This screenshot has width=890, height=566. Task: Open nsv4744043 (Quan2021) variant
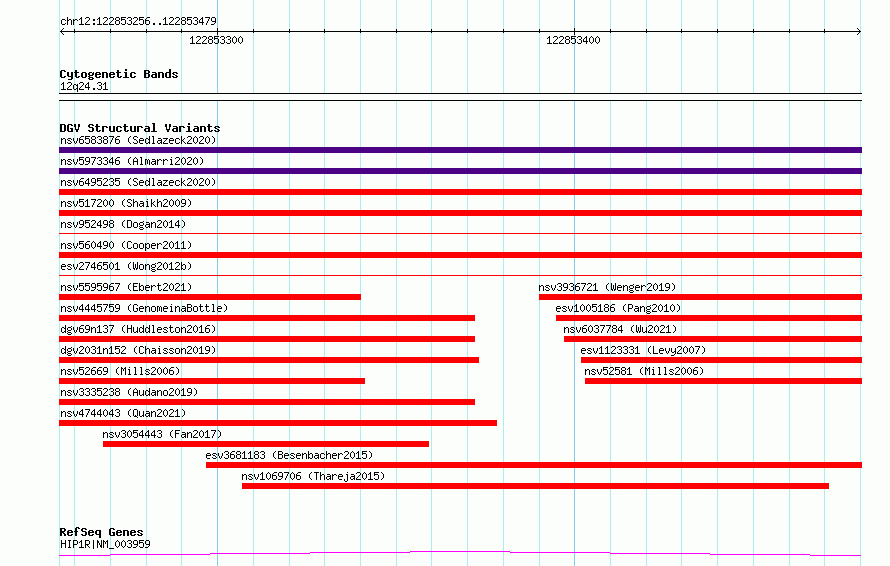click(x=123, y=413)
